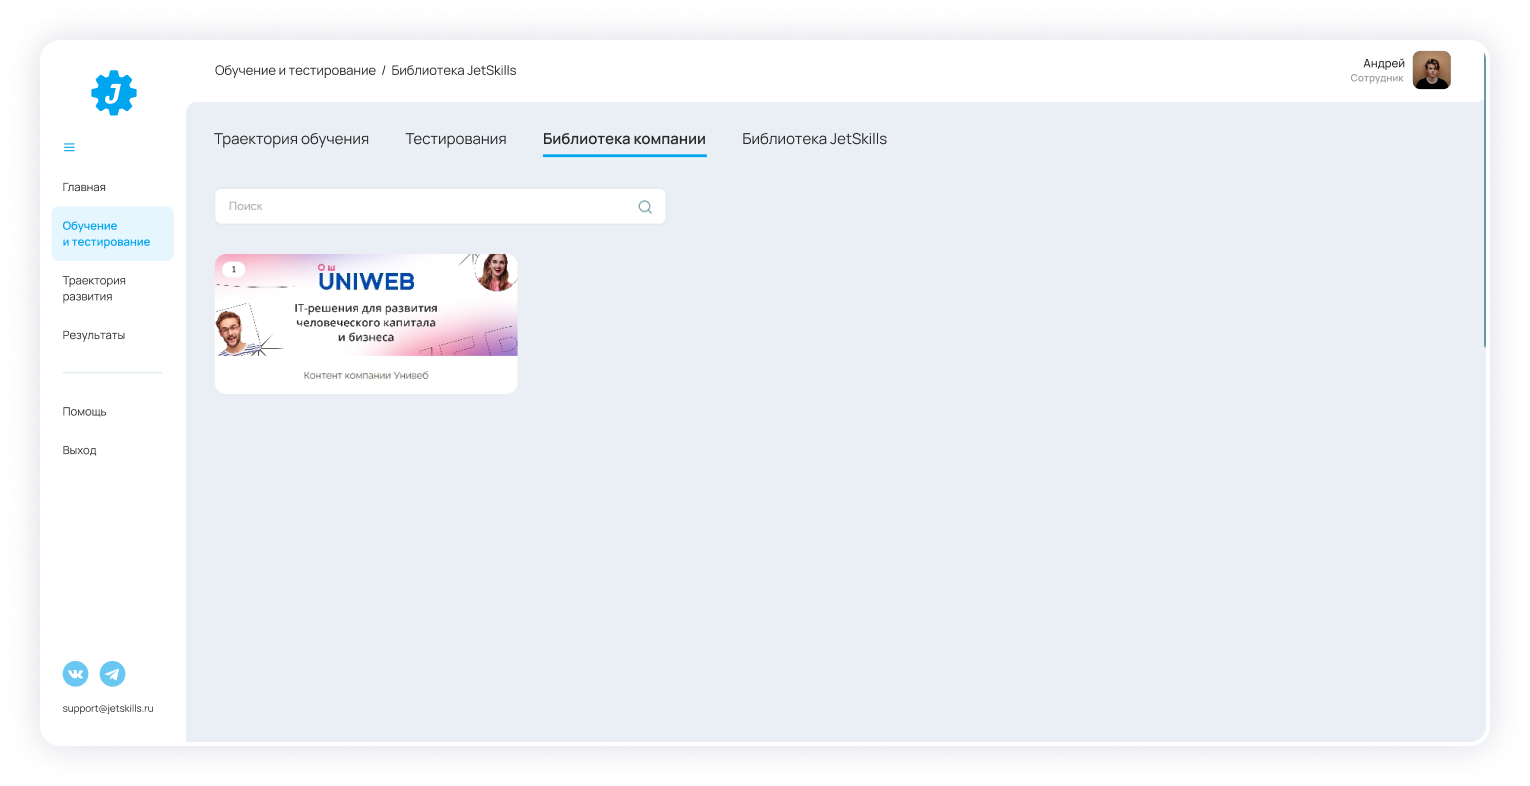The image size is (1530, 786).
Task: Click the JetSkills gear logo
Action: click(114, 93)
